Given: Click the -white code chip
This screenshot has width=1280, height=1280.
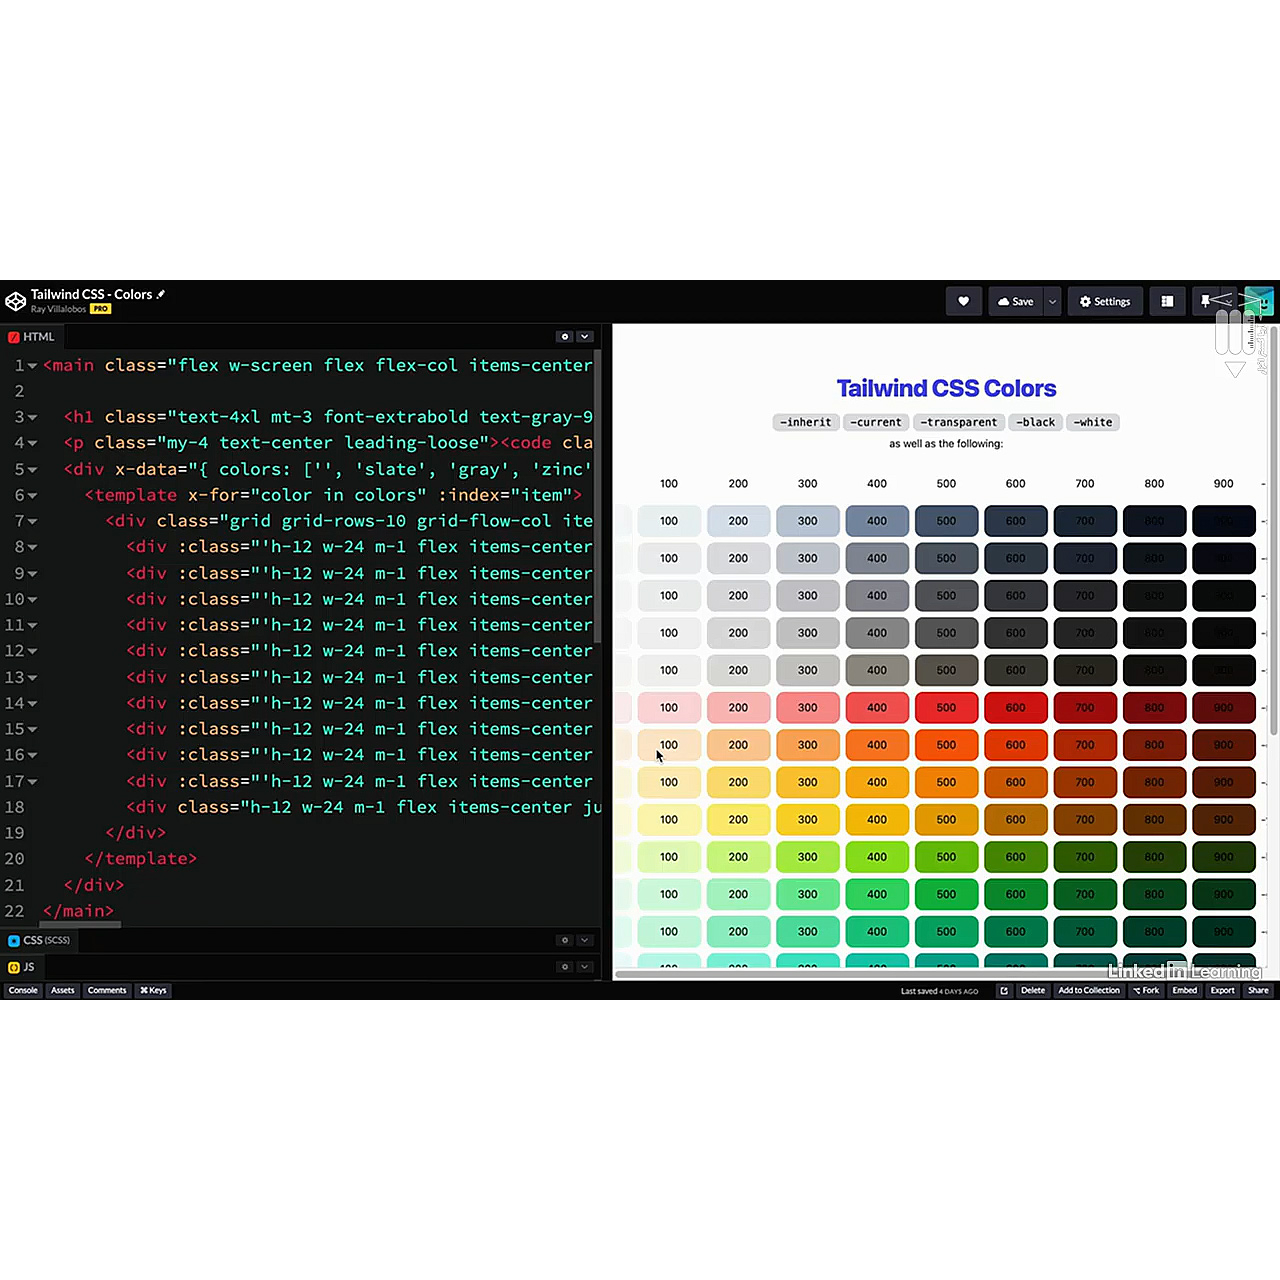Looking at the screenshot, I should 1092,422.
